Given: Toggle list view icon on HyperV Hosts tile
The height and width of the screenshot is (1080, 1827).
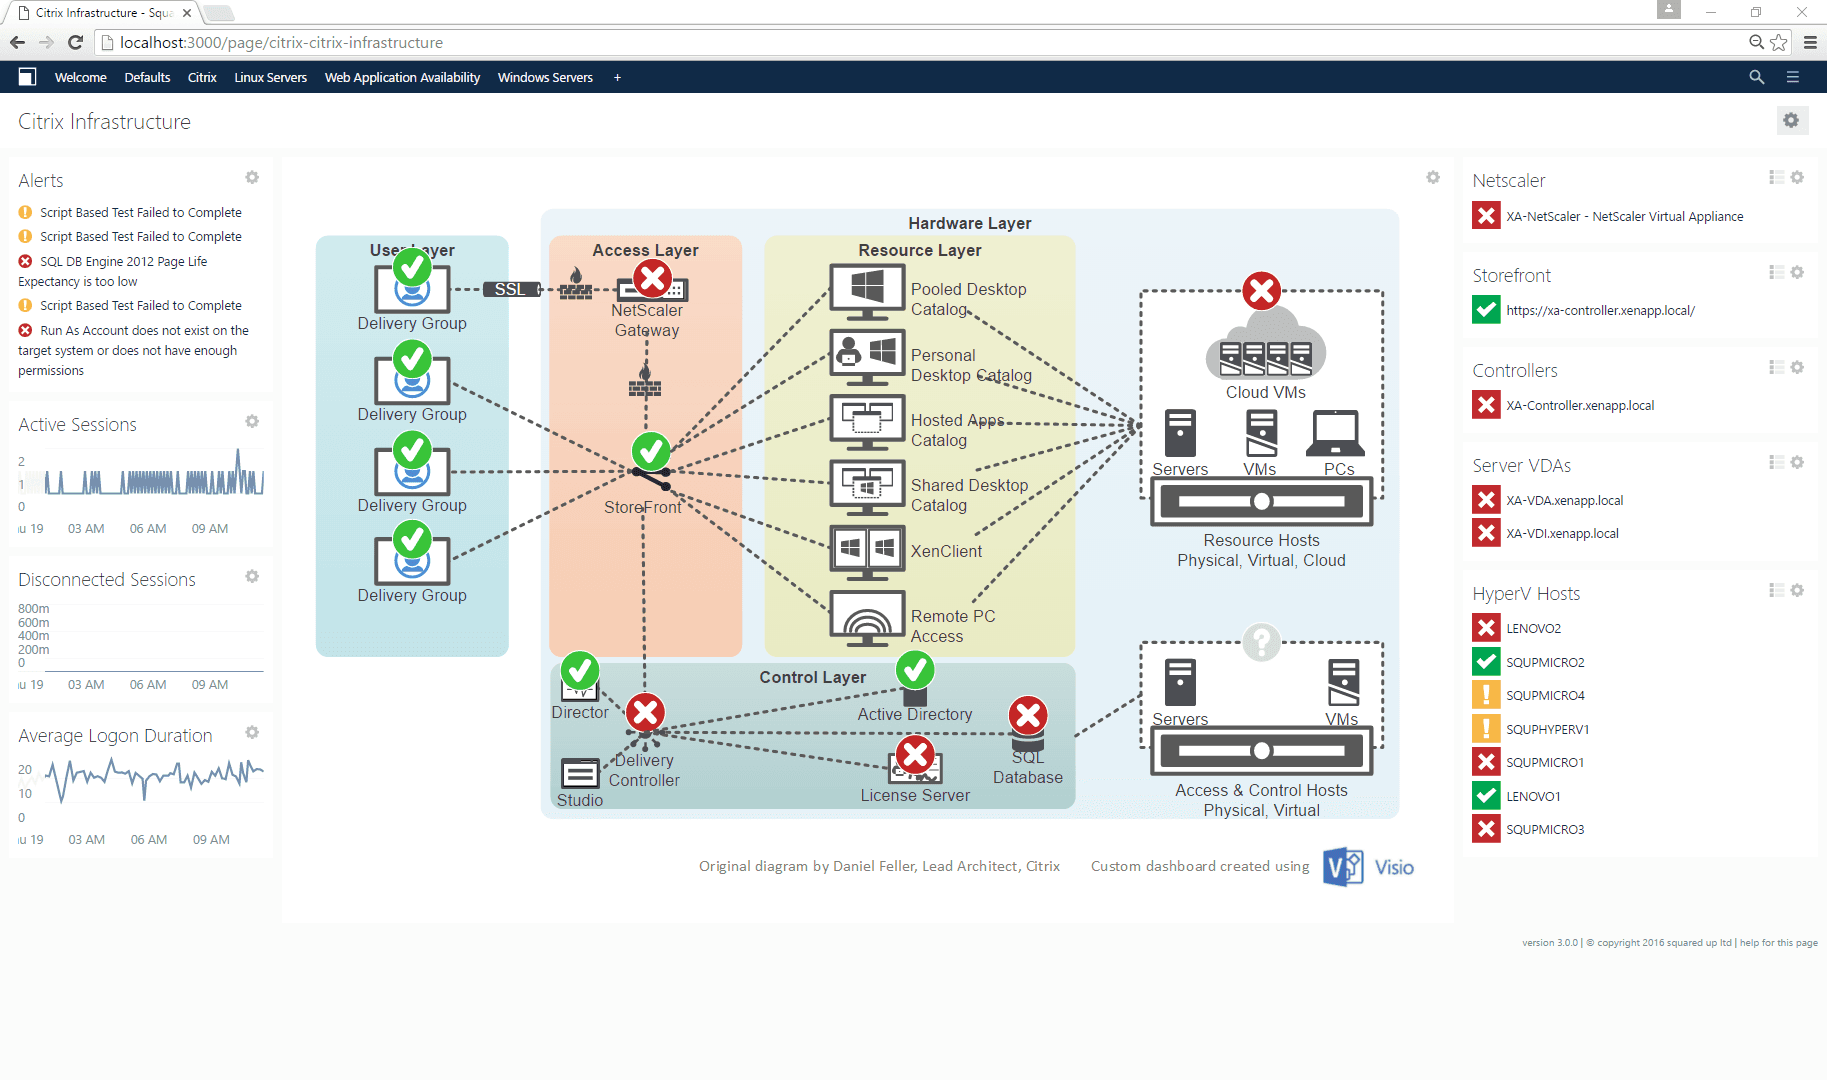Looking at the screenshot, I should coord(1776,590).
